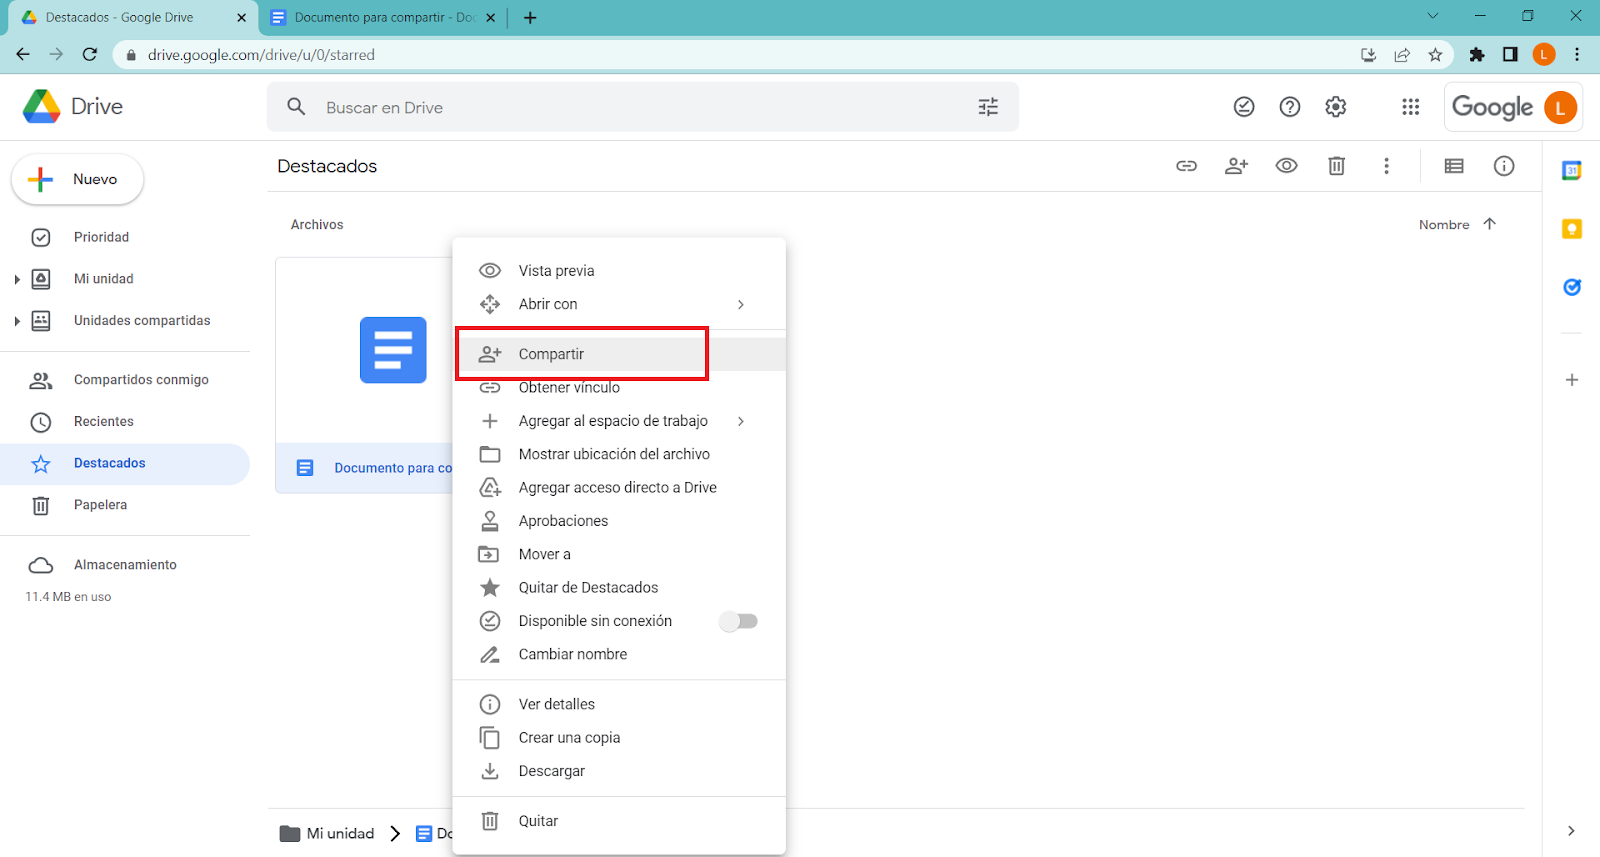Image resolution: width=1600 pixels, height=857 pixels.
Task: Open Google Calendar side panel icon
Action: (1572, 171)
